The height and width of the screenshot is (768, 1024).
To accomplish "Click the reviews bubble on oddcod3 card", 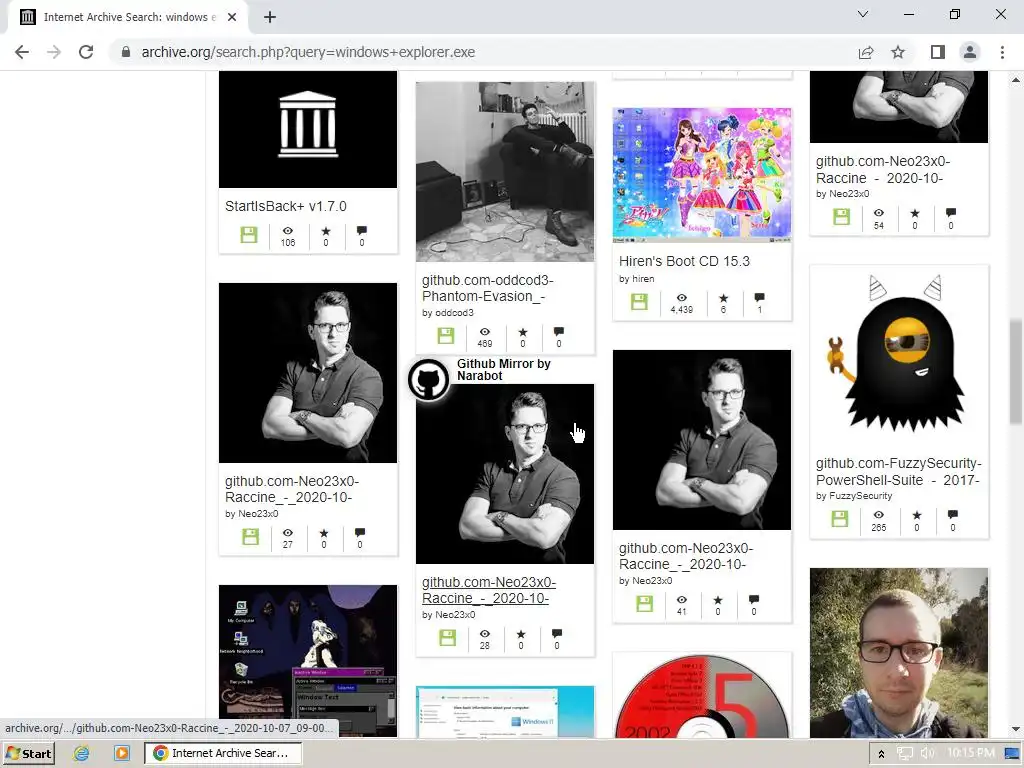I will [558, 332].
